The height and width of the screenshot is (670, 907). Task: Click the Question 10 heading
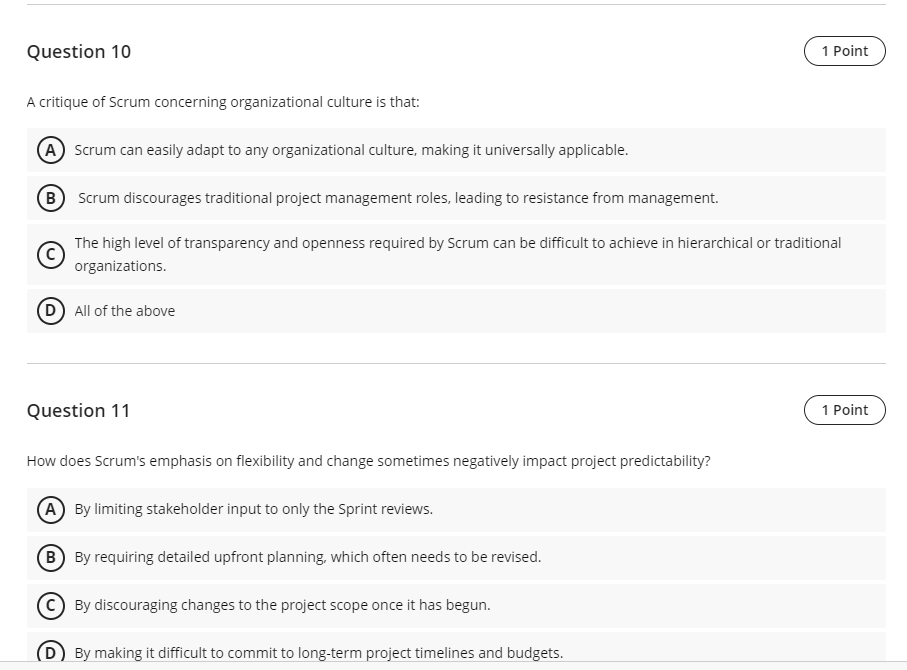tap(79, 51)
